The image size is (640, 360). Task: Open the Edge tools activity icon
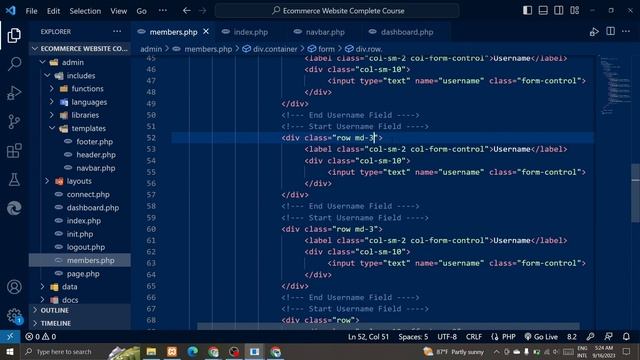tap(14, 208)
